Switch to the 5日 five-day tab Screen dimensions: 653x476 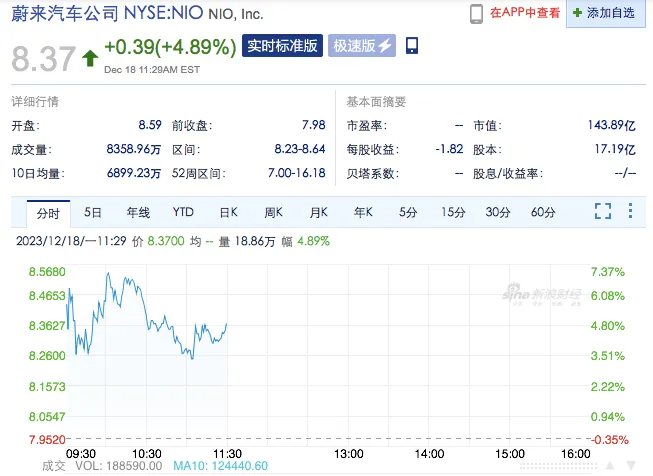click(x=92, y=212)
